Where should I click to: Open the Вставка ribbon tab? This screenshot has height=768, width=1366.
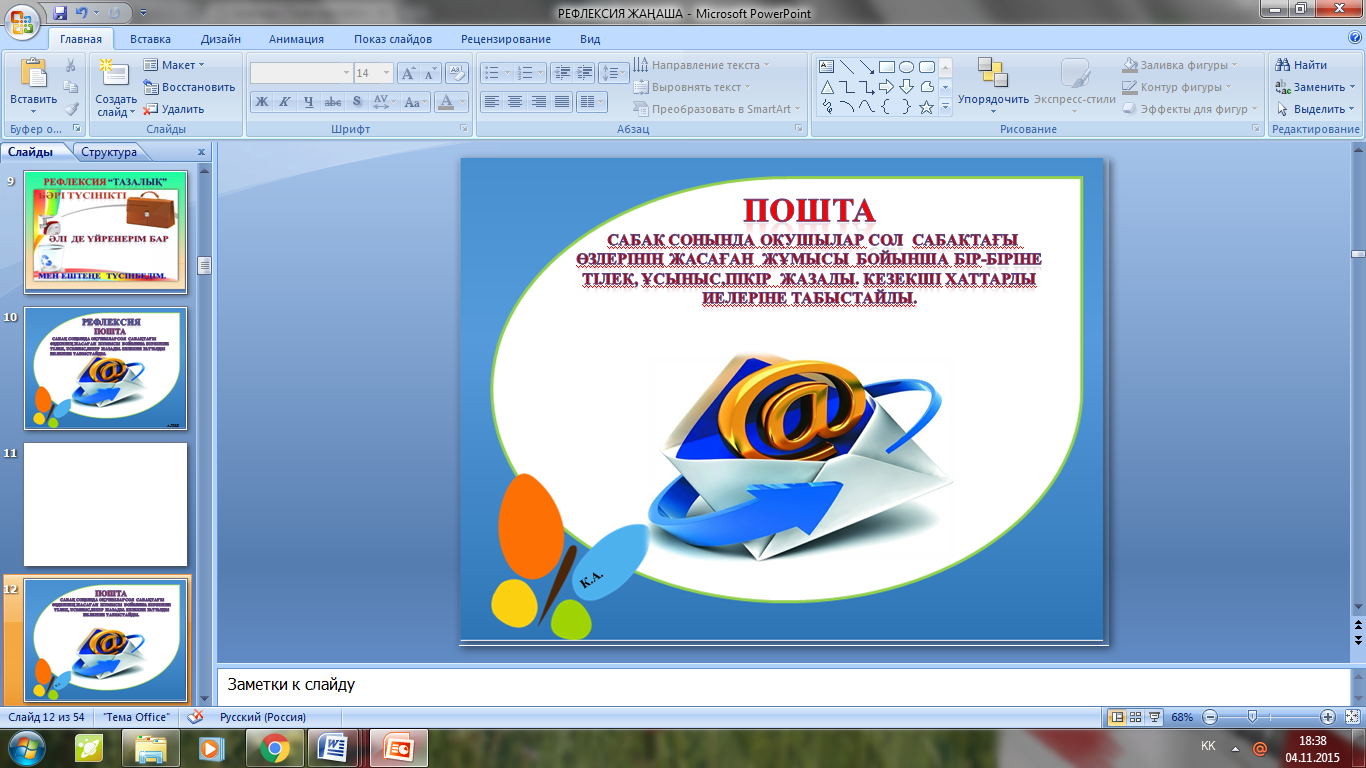(150, 39)
